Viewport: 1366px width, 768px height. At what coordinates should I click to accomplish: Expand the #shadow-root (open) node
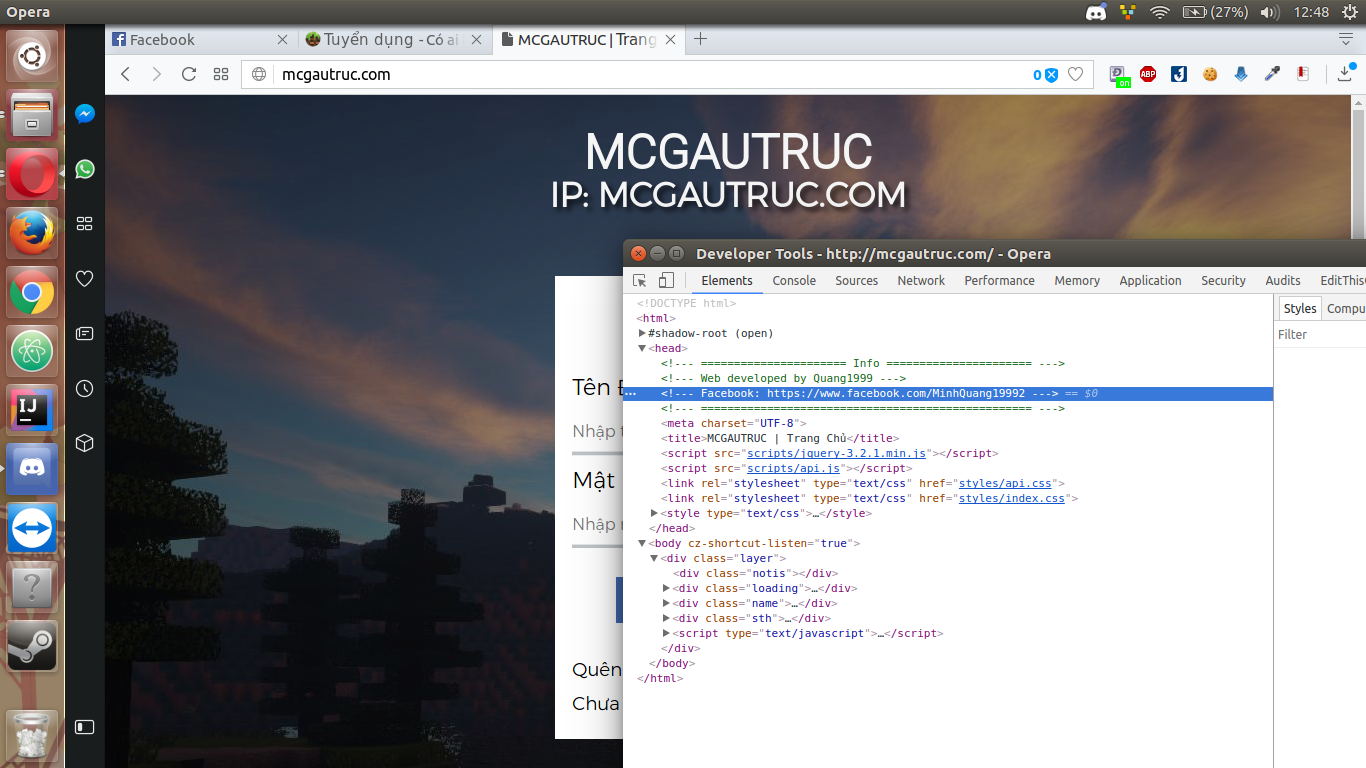(x=642, y=333)
